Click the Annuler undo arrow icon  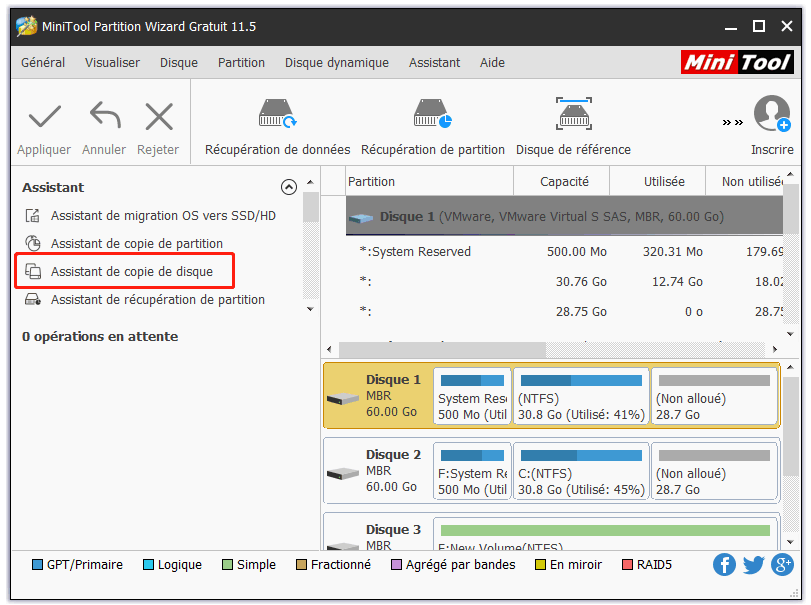pos(104,117)
